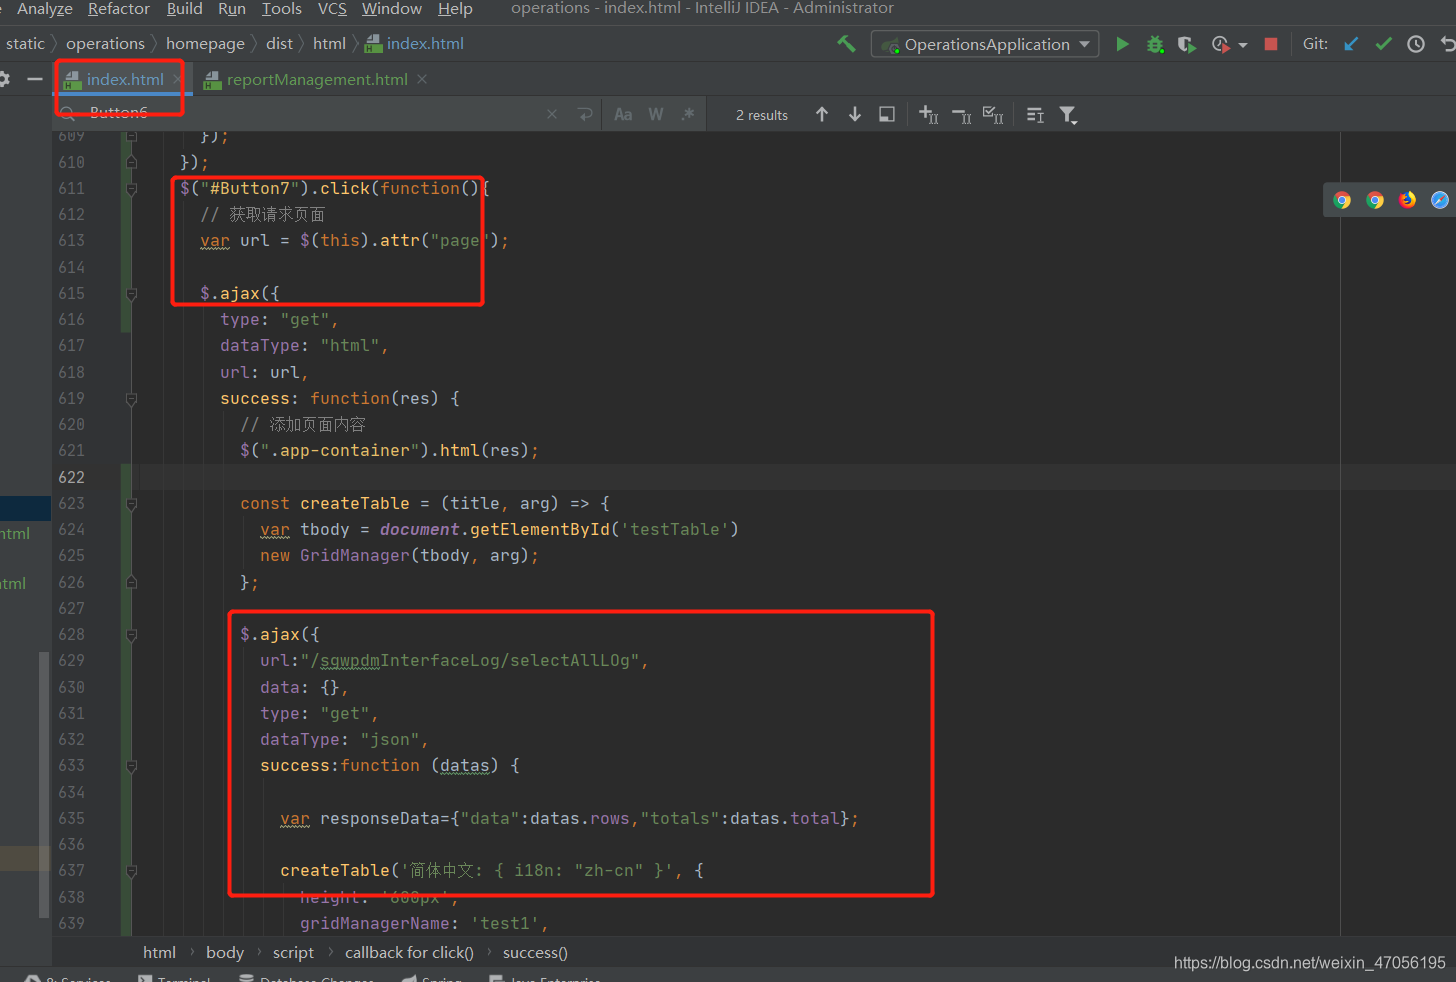The height and width of the screenshot is (982, 1456).
Task: Show Git history clock icon
Action: coord(1416,44)
